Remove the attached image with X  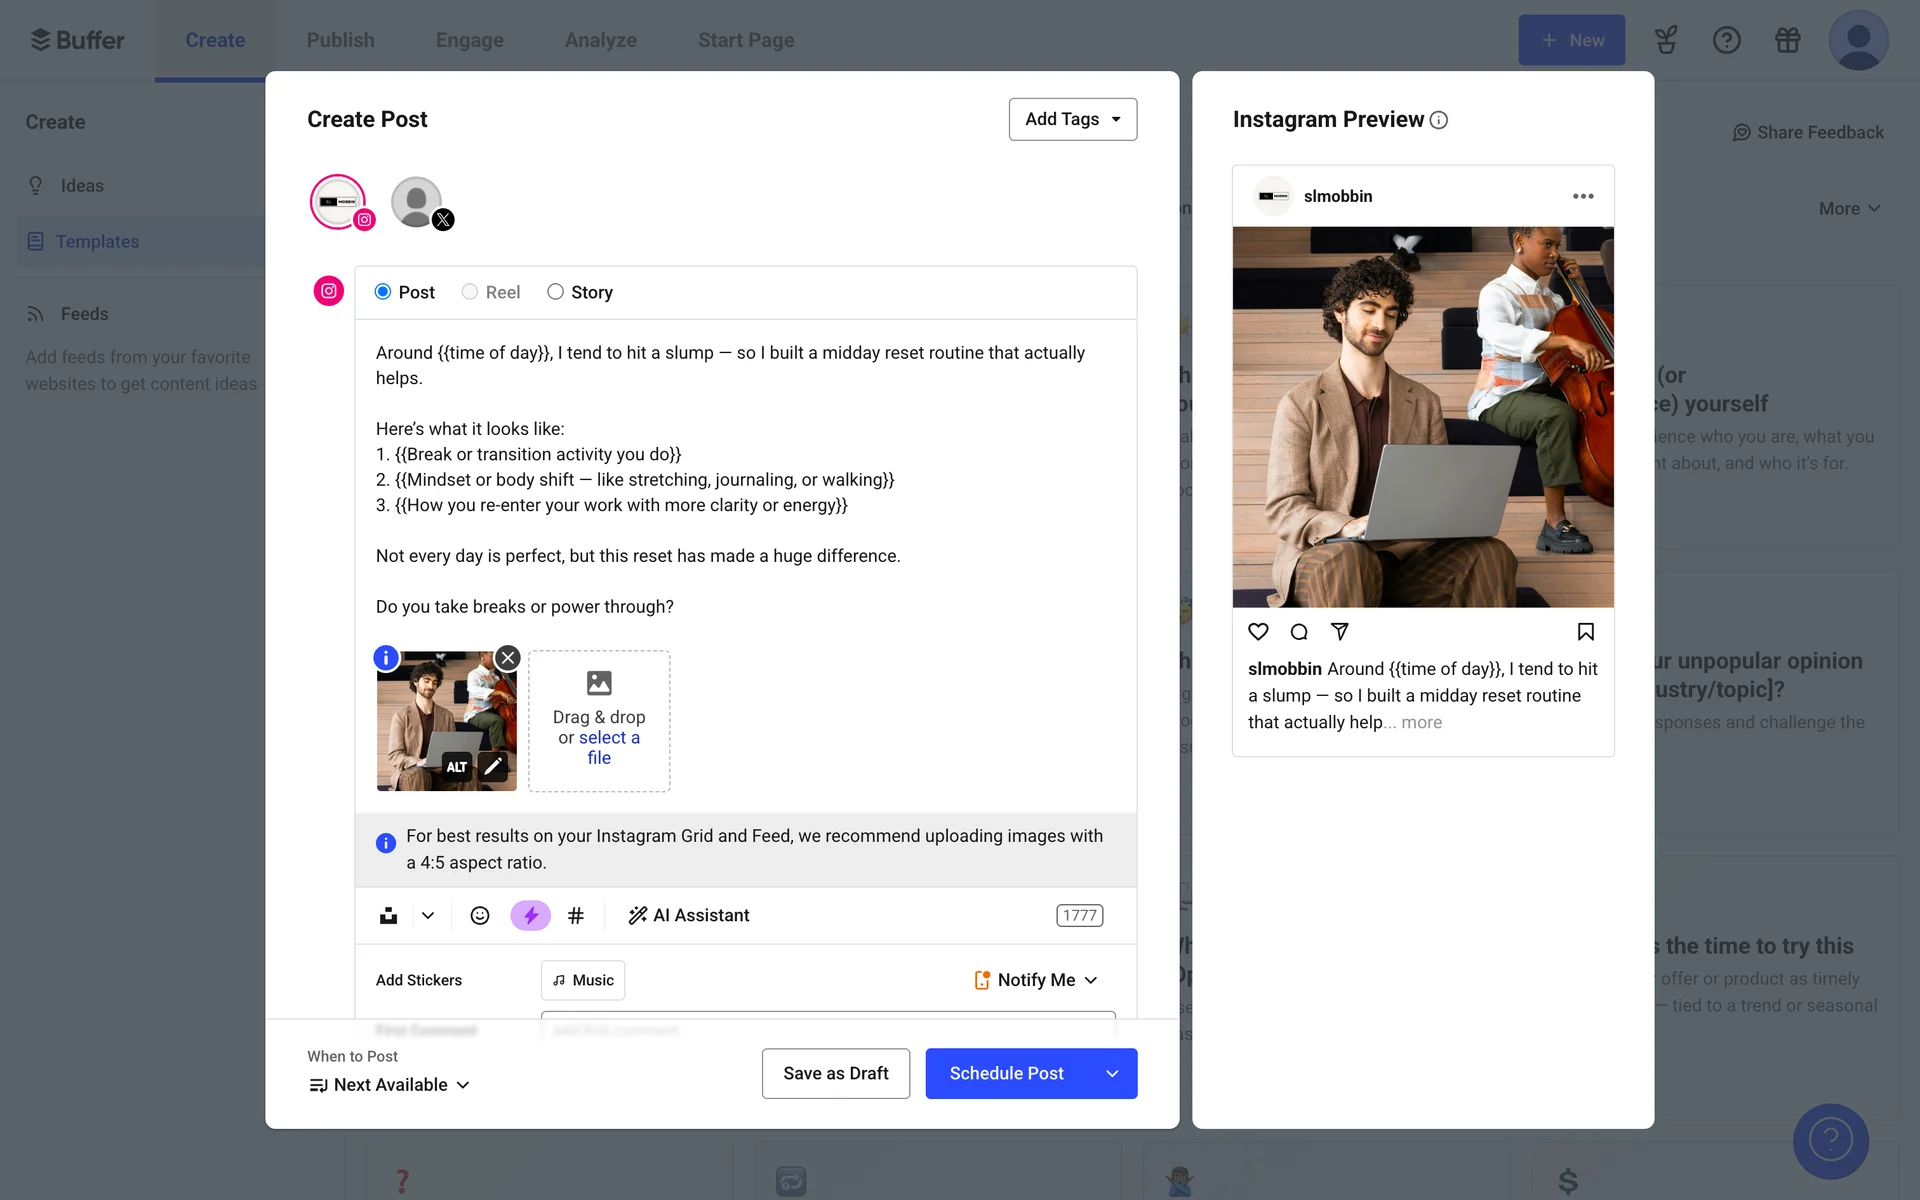508,658
